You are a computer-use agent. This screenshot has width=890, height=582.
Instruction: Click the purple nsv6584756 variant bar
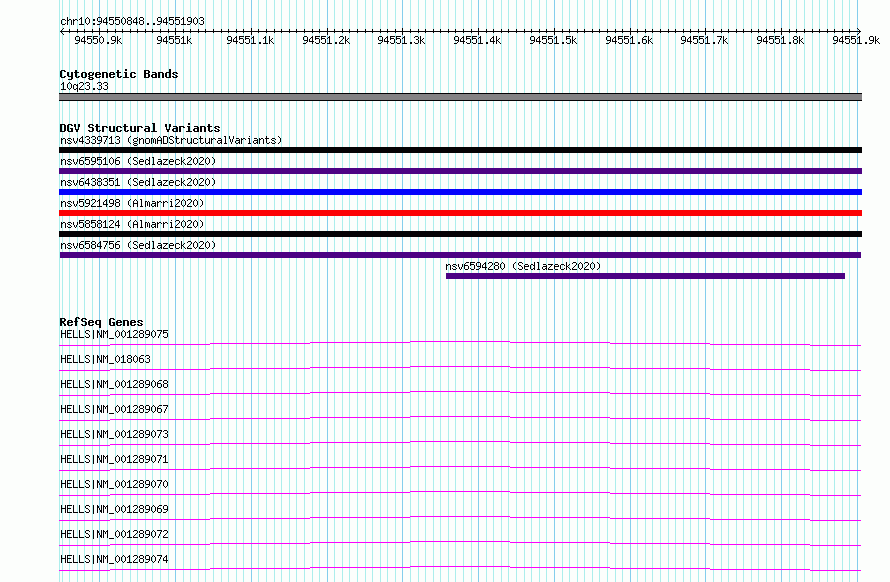460,255
